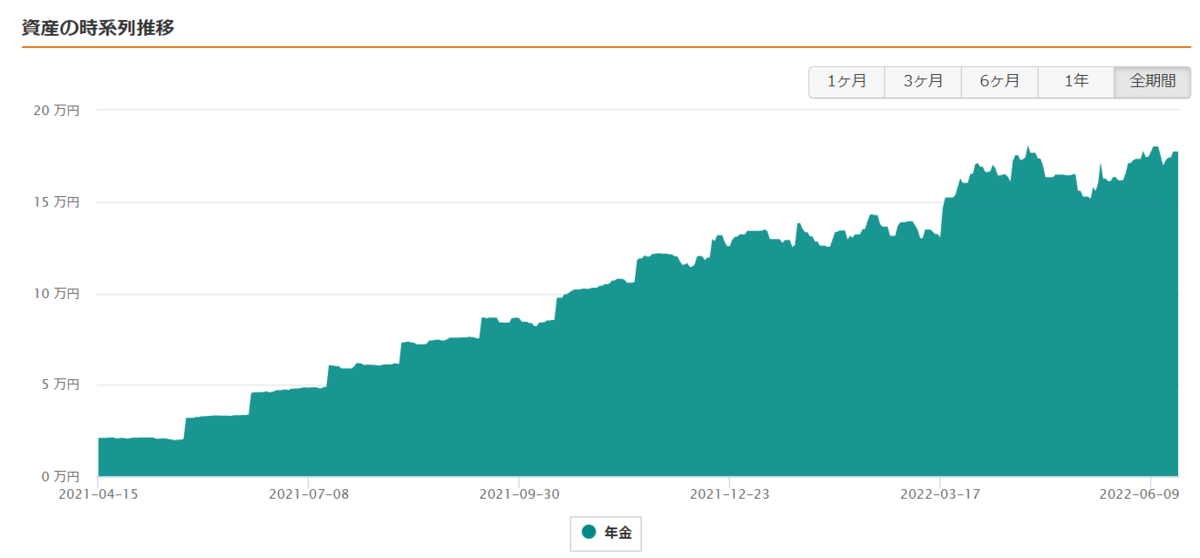Toggle the 年金 legend entry
This screenshot has height=558, width=1200.
tap(606, 533)
